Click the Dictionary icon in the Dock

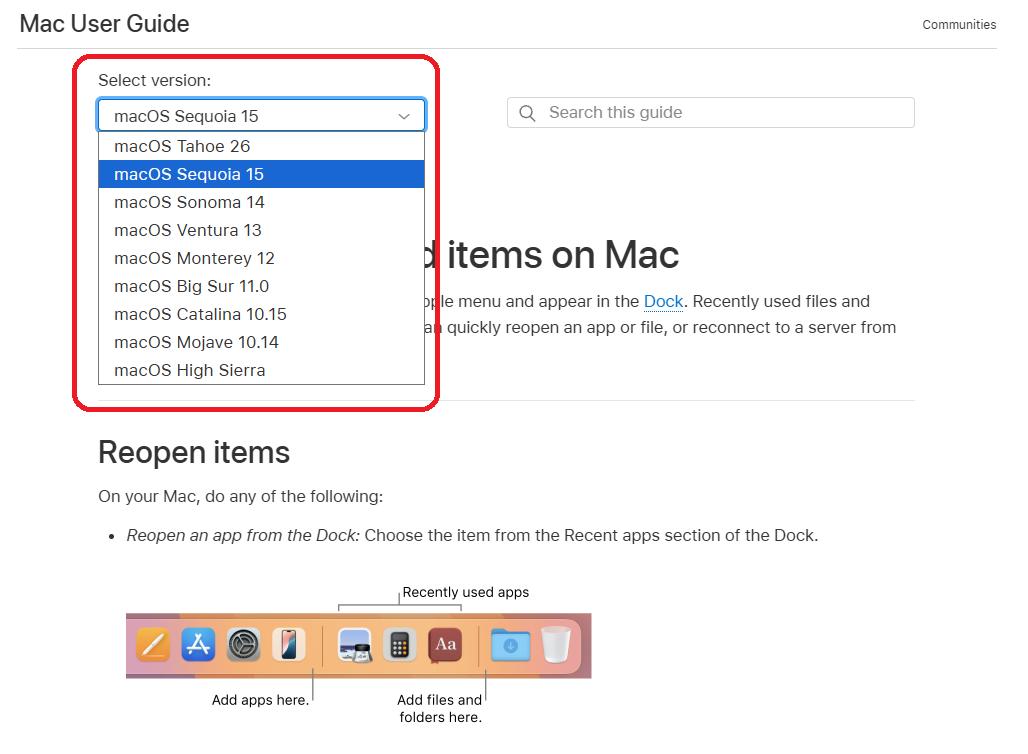(x=445, y=645)
